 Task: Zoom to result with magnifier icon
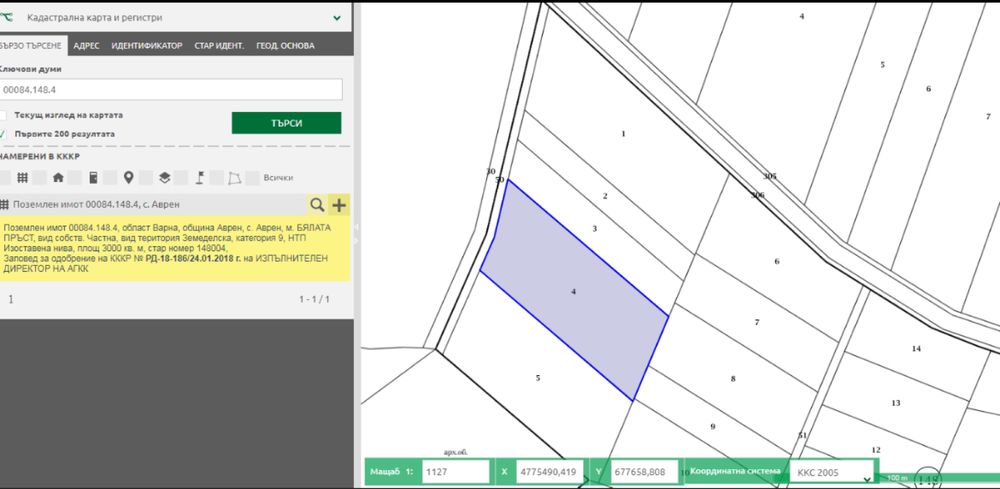317,205
